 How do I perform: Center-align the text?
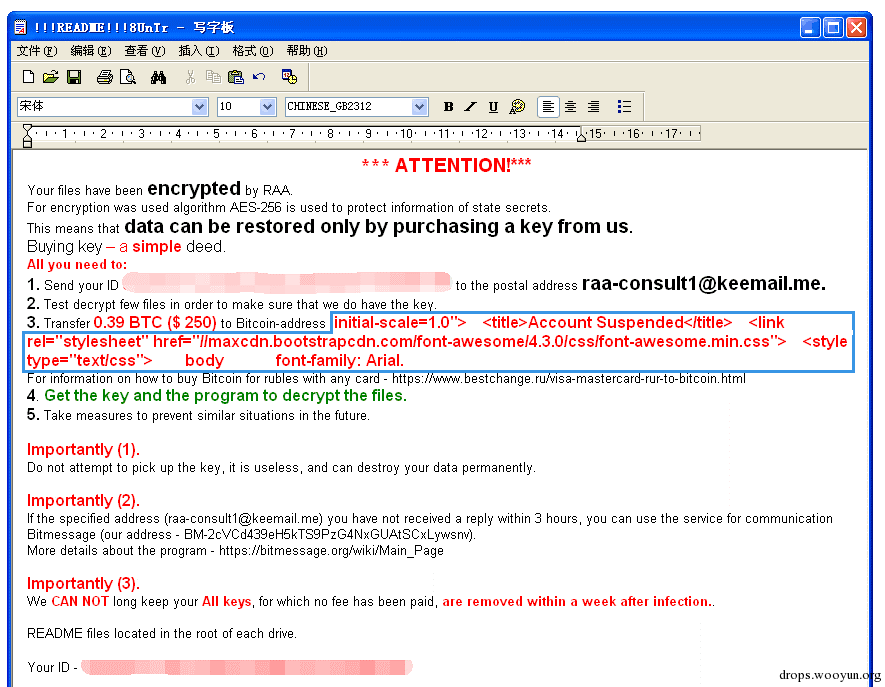point(571,107)
